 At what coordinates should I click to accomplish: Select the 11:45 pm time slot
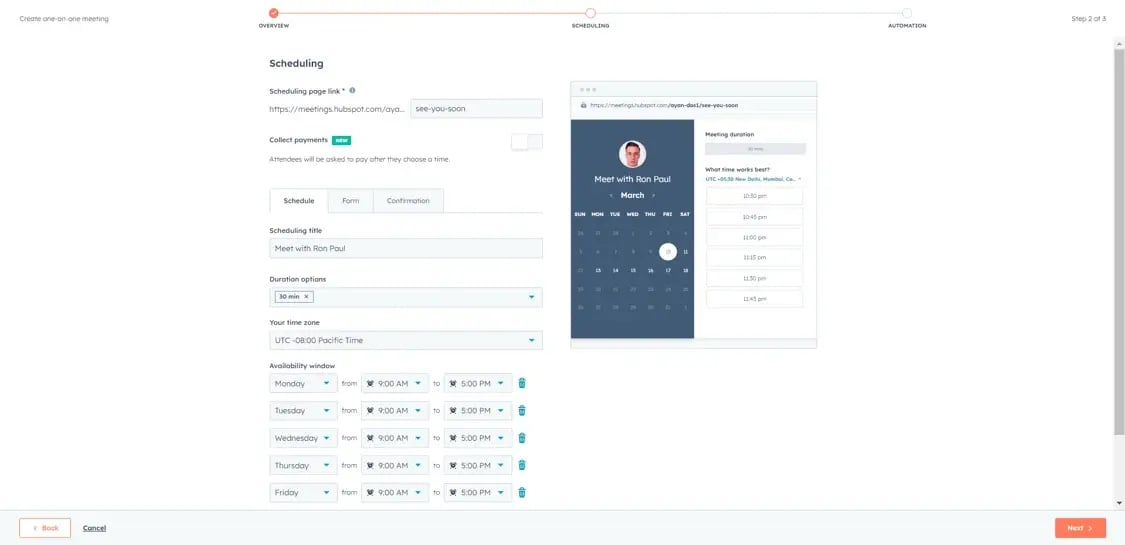click(755, 298)
